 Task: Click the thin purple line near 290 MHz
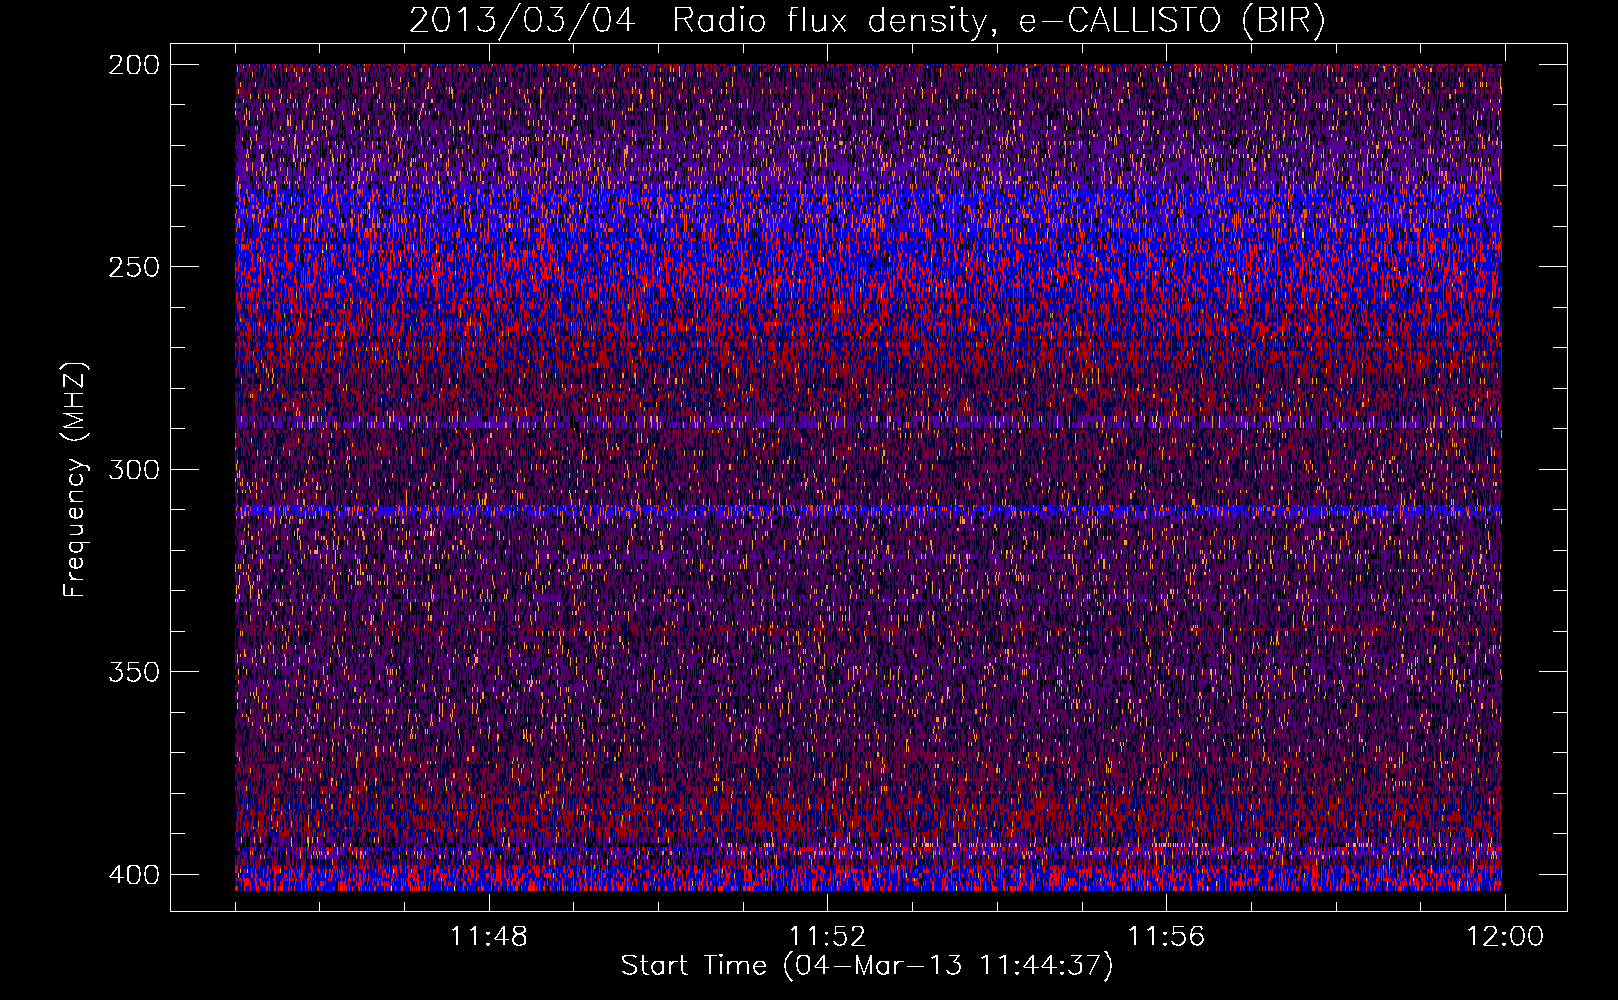868,424
